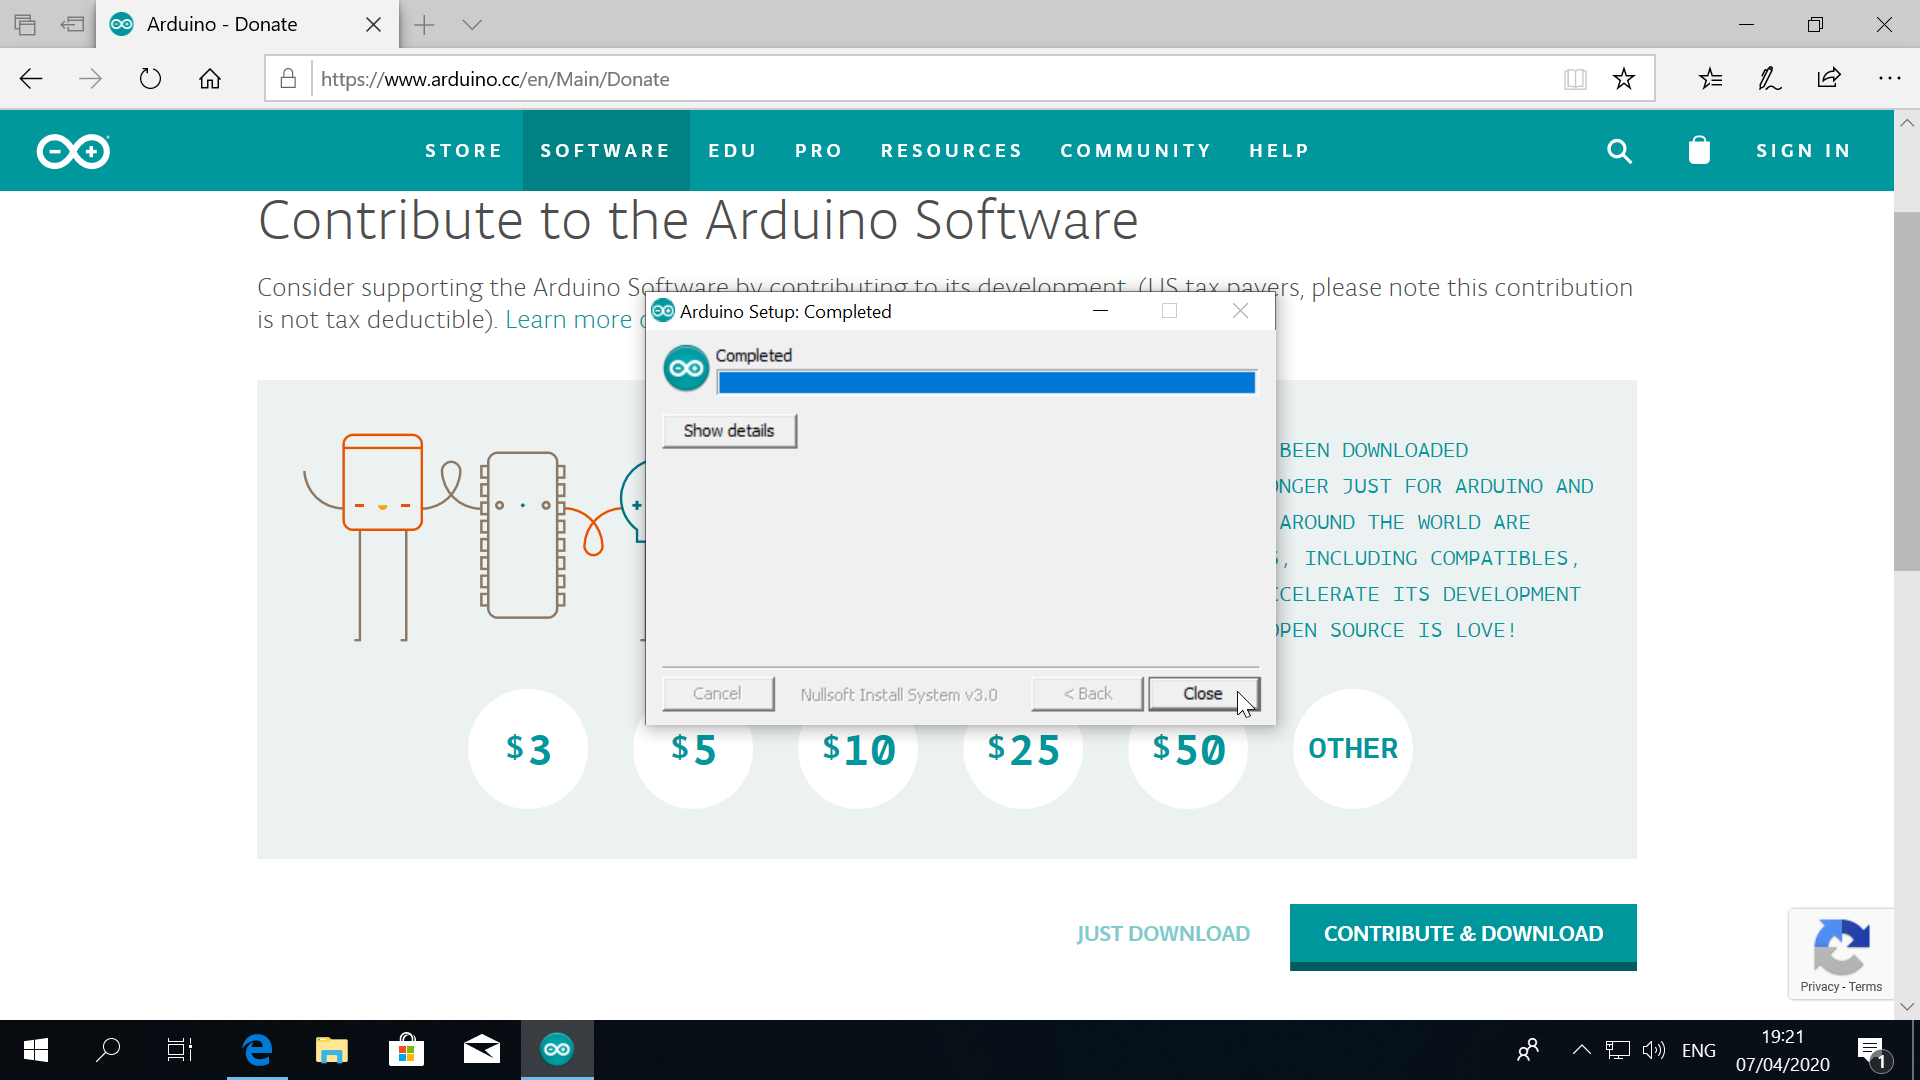Open the SOFTWARE menu item
Image resolution: width=1920 pixels, height=1080 pixels.
(x=605, y=151)
